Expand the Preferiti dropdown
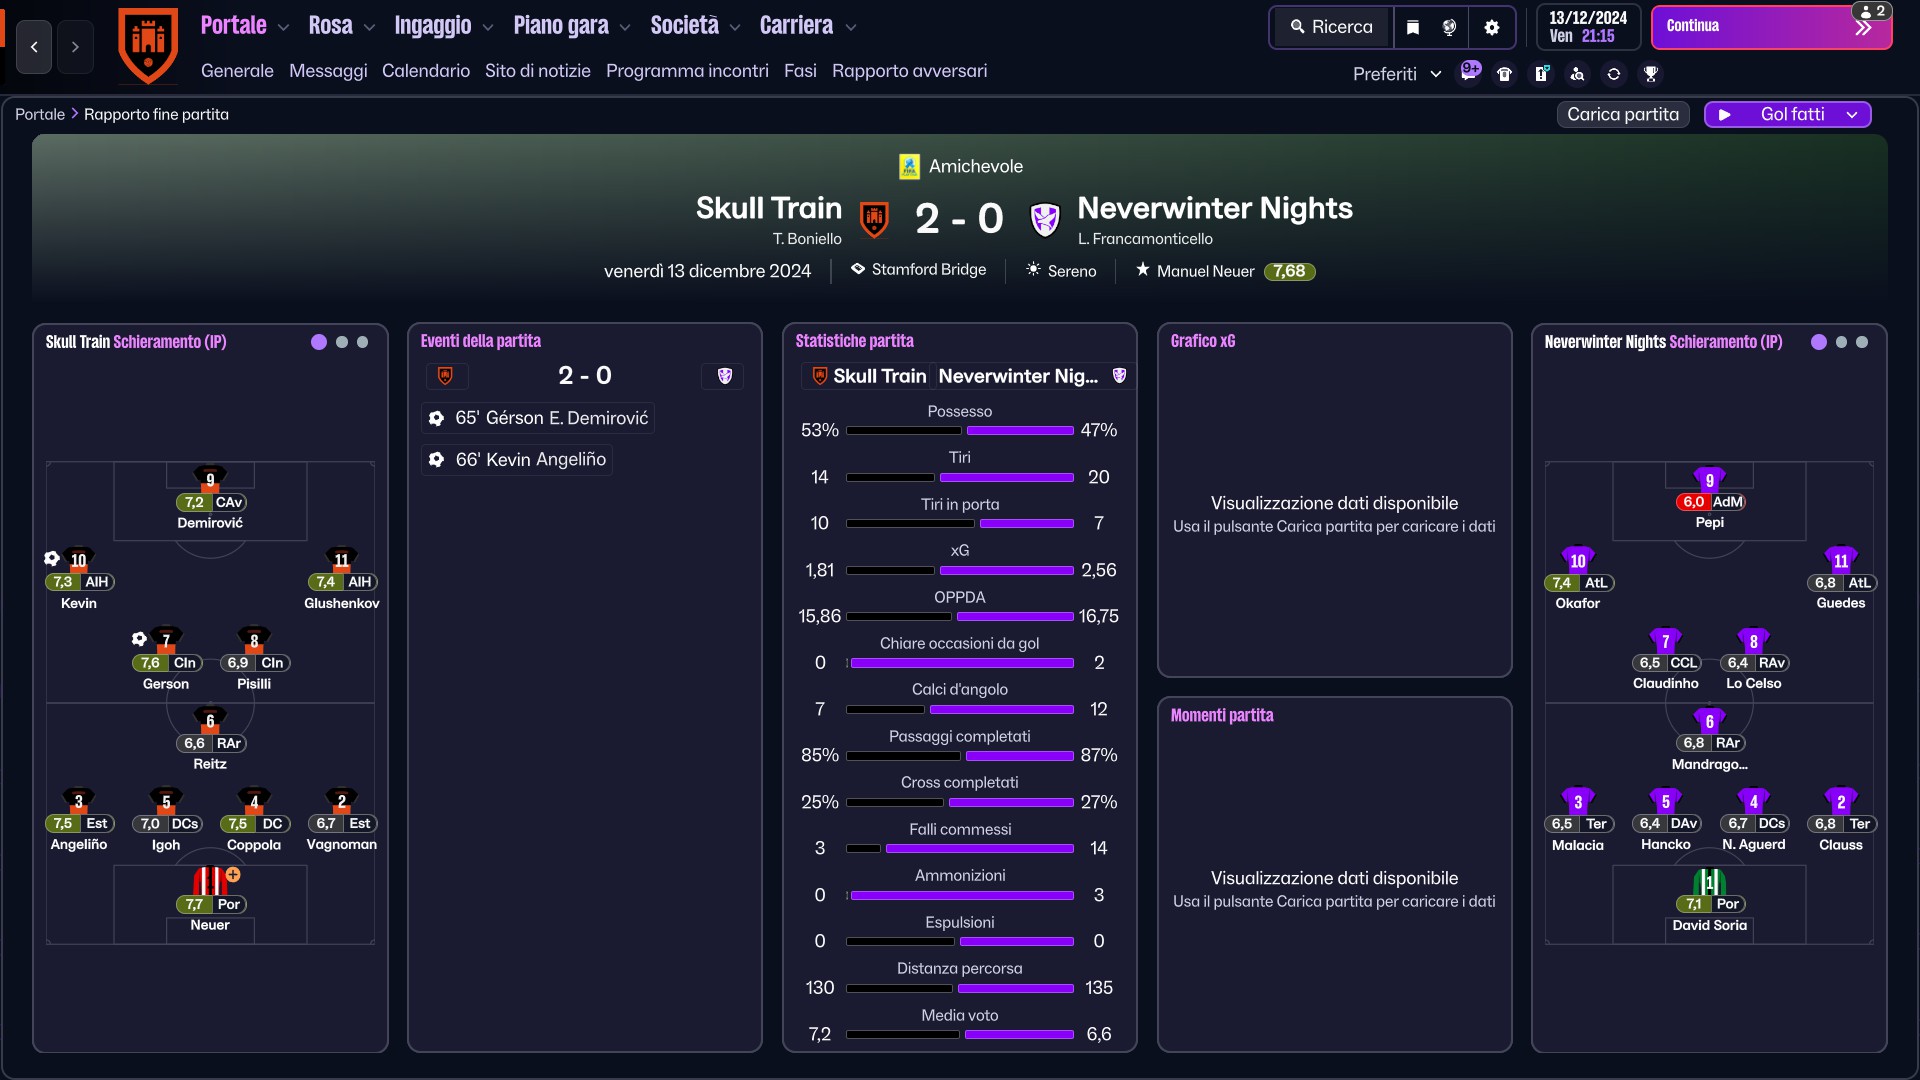The height and width of the screenshot is (1080, 1920). tap(1396, 74)
